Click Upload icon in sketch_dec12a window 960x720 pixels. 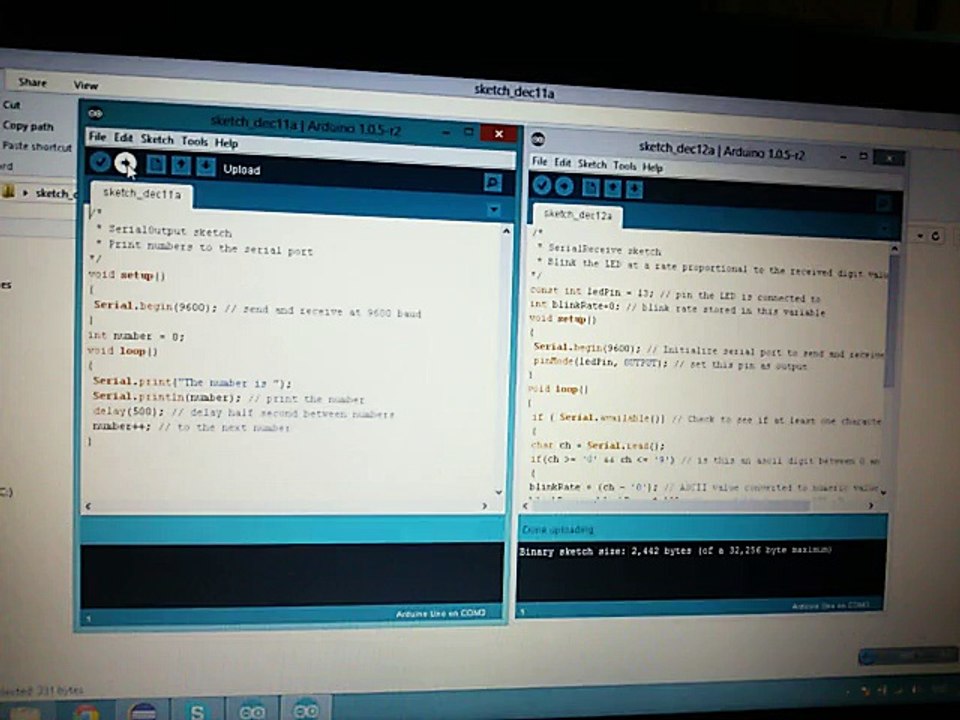pyautogui.click(x=564, y=186)
